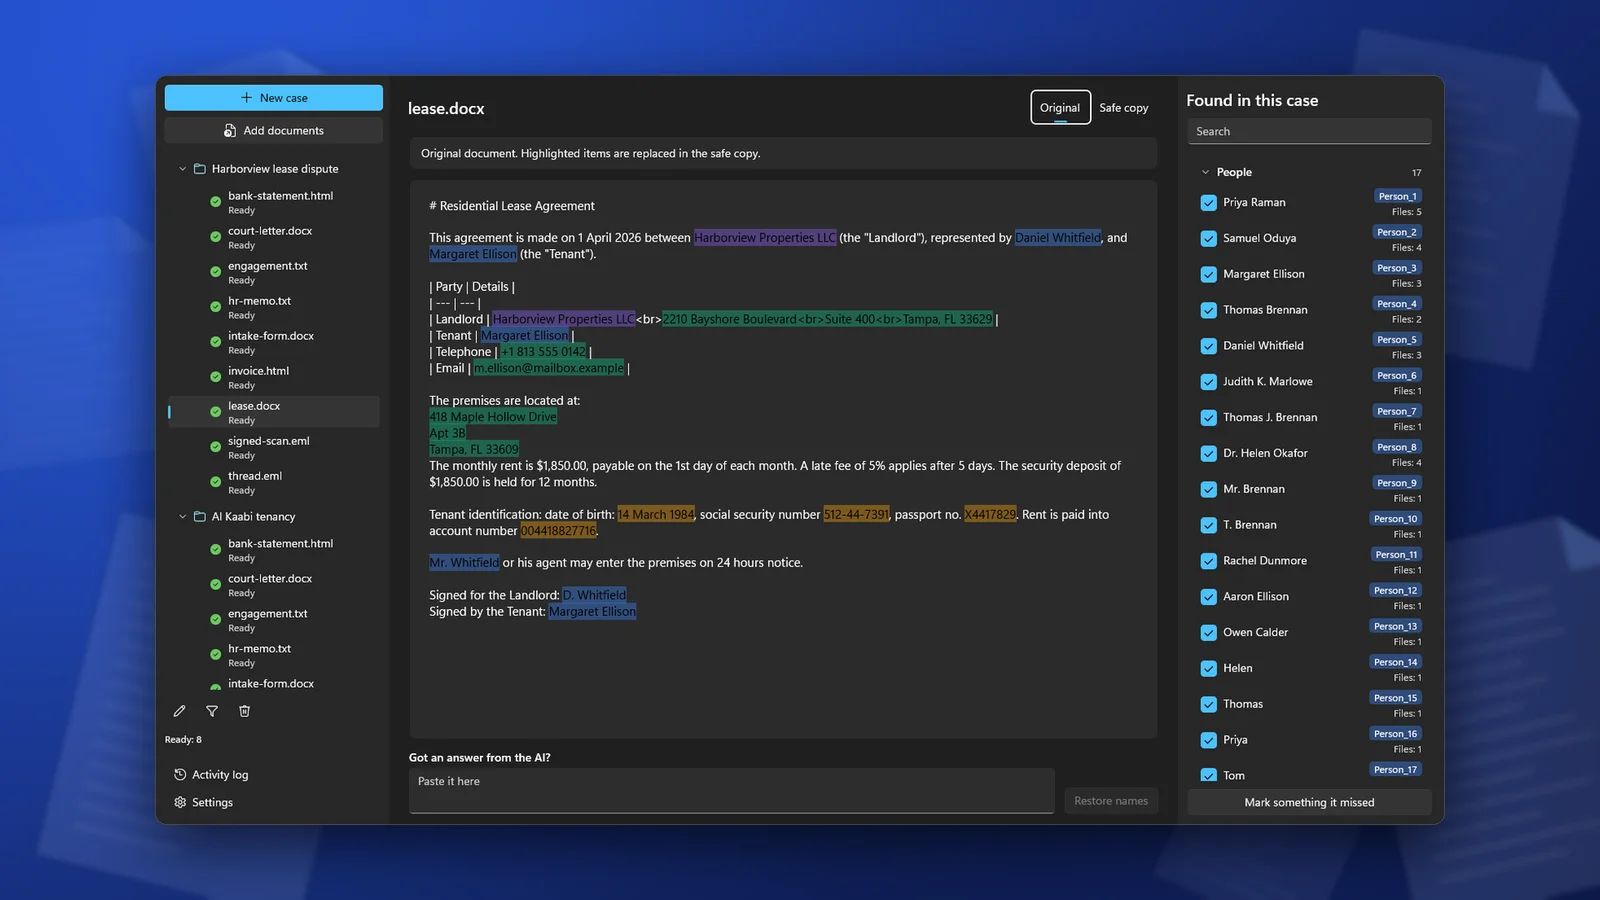Toggle Margaret Ellison checkbox
This screenshot has height=900, width=1600.
pyautogui.click(x=1209, y=275)
